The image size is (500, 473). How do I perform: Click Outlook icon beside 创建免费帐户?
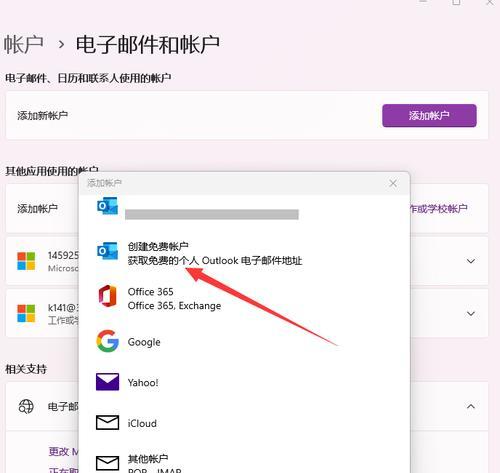tap(107, 251)
